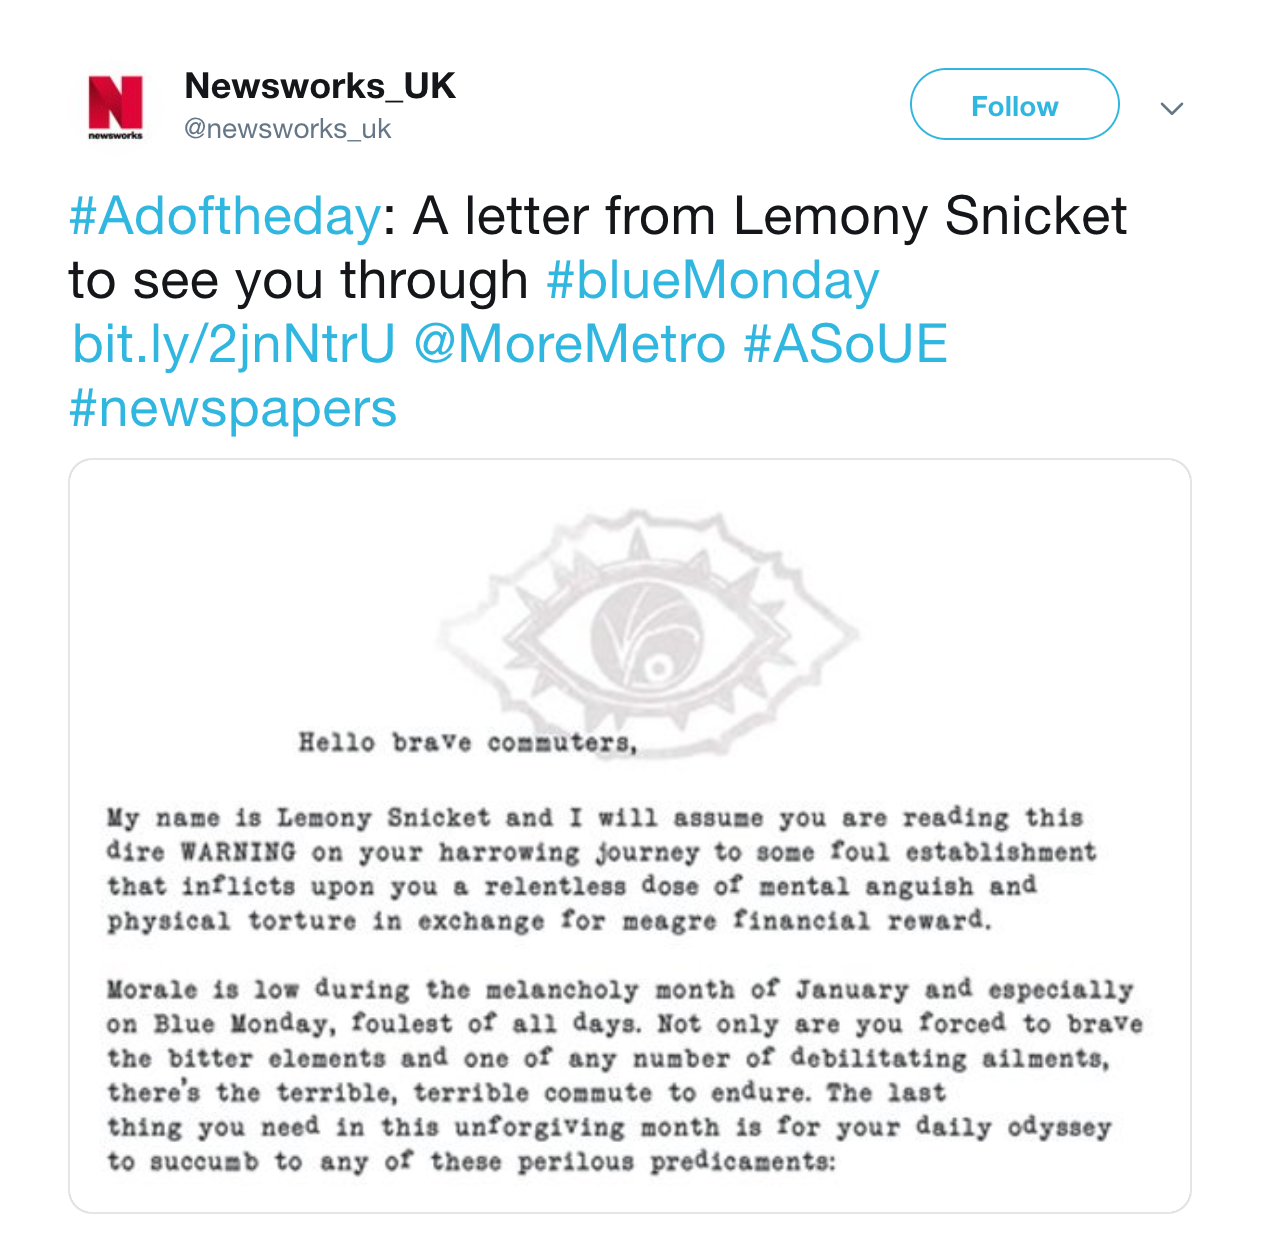Open the Newsworks_UK display name profile
This screenshot has width=1262, height=1240.
(320, 86)
